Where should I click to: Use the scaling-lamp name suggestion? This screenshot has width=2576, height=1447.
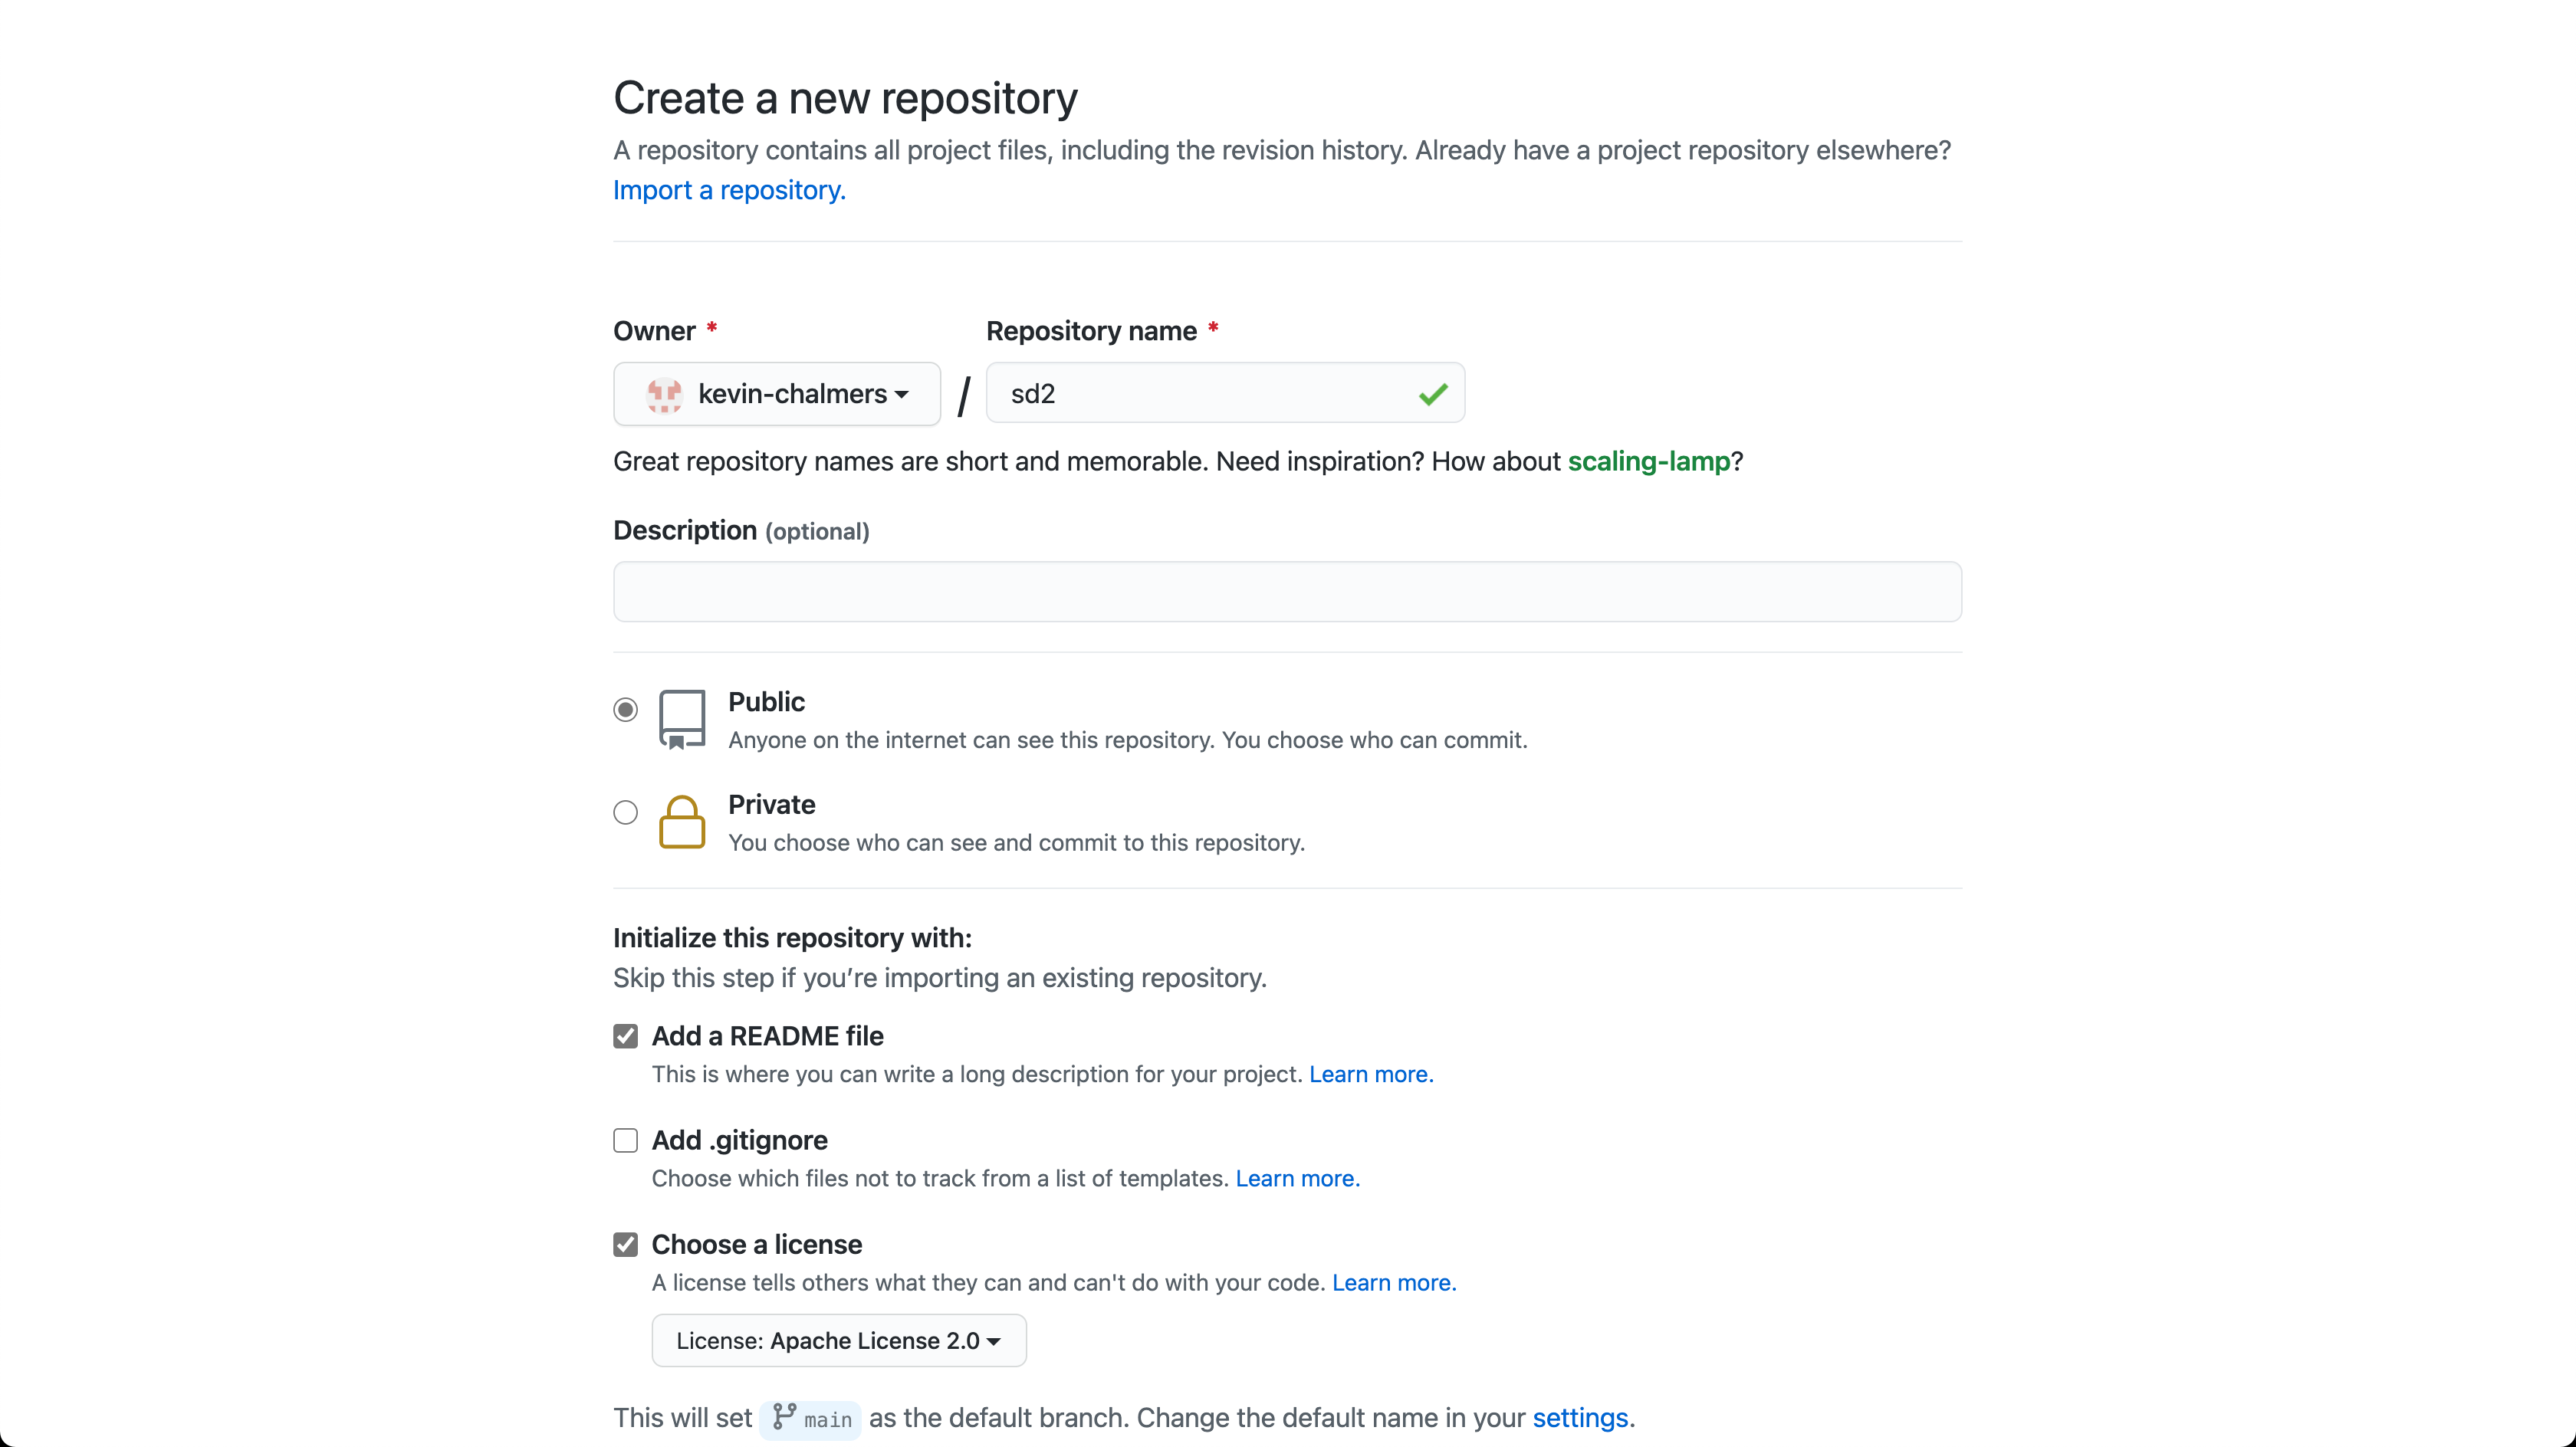point(1648,461)
